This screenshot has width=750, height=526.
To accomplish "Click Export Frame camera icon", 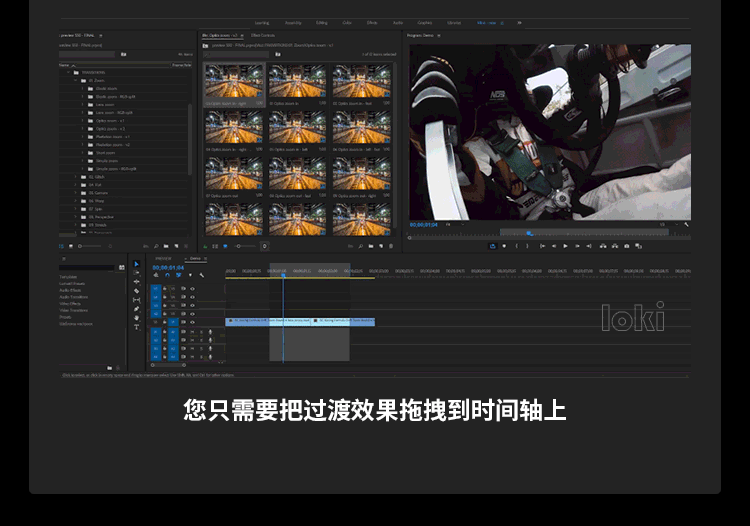I will tap(626, 246).
